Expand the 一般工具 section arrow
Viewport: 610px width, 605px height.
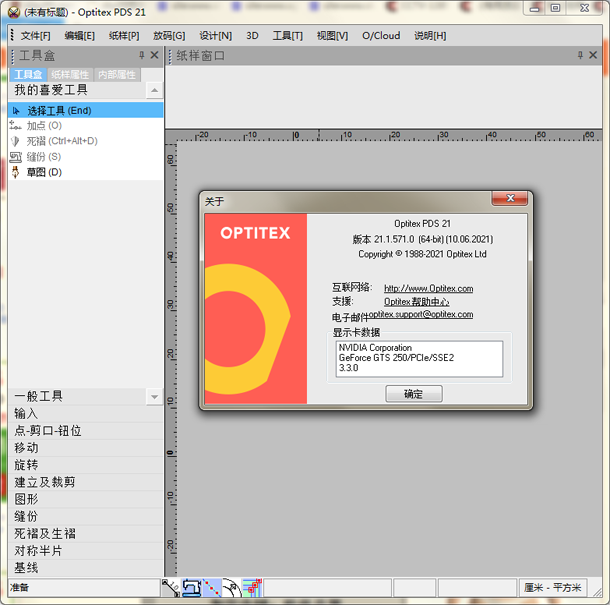pos(154,397)
